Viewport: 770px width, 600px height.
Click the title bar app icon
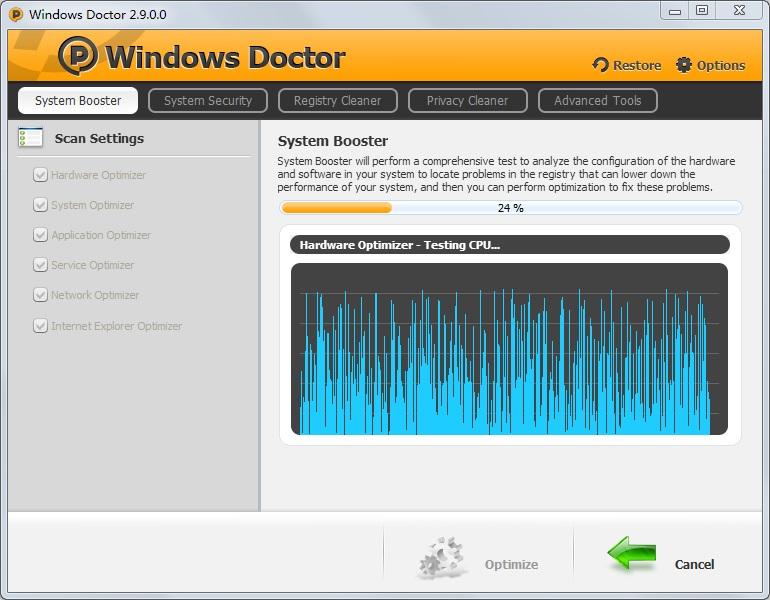[x=16, y=14]
